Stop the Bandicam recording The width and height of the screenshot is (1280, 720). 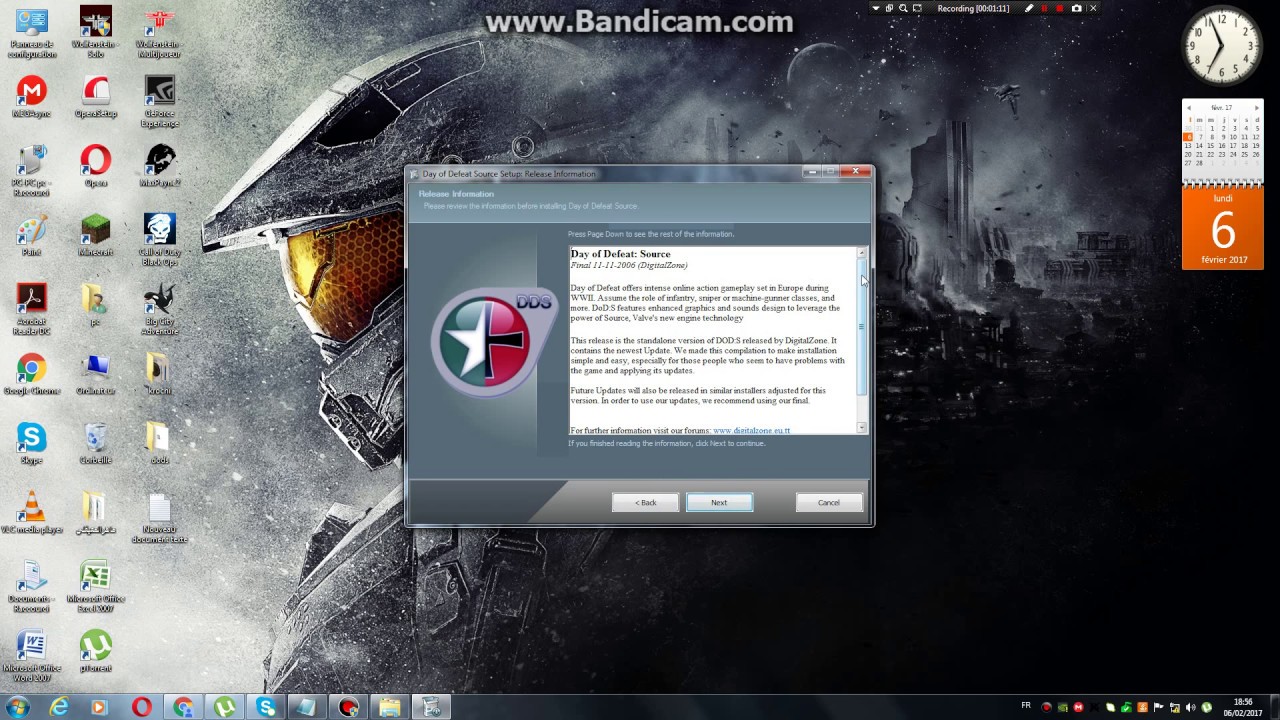click(x=1060, y=8)
